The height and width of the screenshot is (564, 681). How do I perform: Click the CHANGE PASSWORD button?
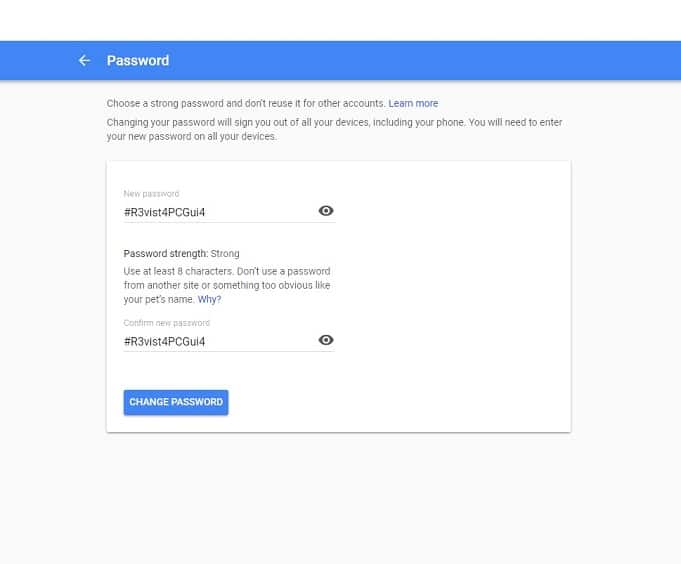pos(176,402)
